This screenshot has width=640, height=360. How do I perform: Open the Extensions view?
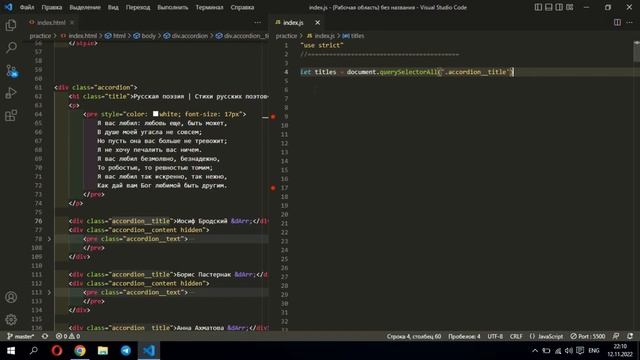click(x=11, y=116)
